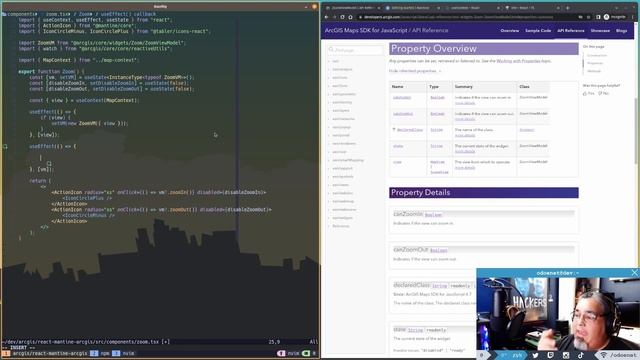Click the sidebar search field
Screen dimensions: 640x360
point(355,50)
